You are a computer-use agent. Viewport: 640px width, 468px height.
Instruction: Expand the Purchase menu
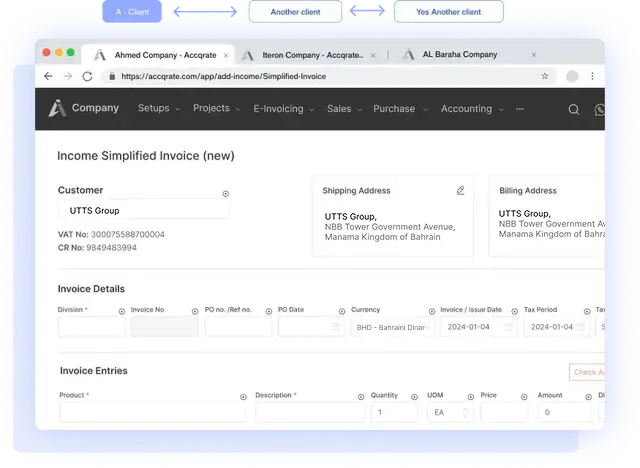pyautogui.click(x=400, y=109)
